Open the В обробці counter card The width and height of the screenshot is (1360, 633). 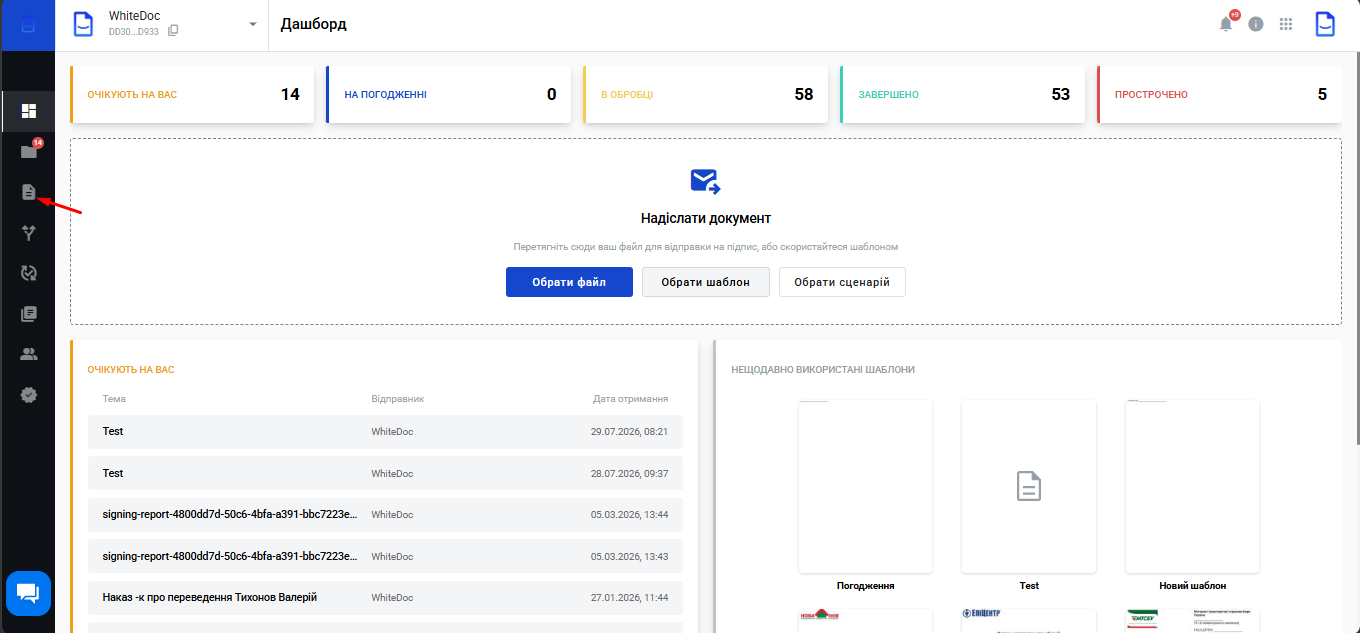click(x=706, y=95)
